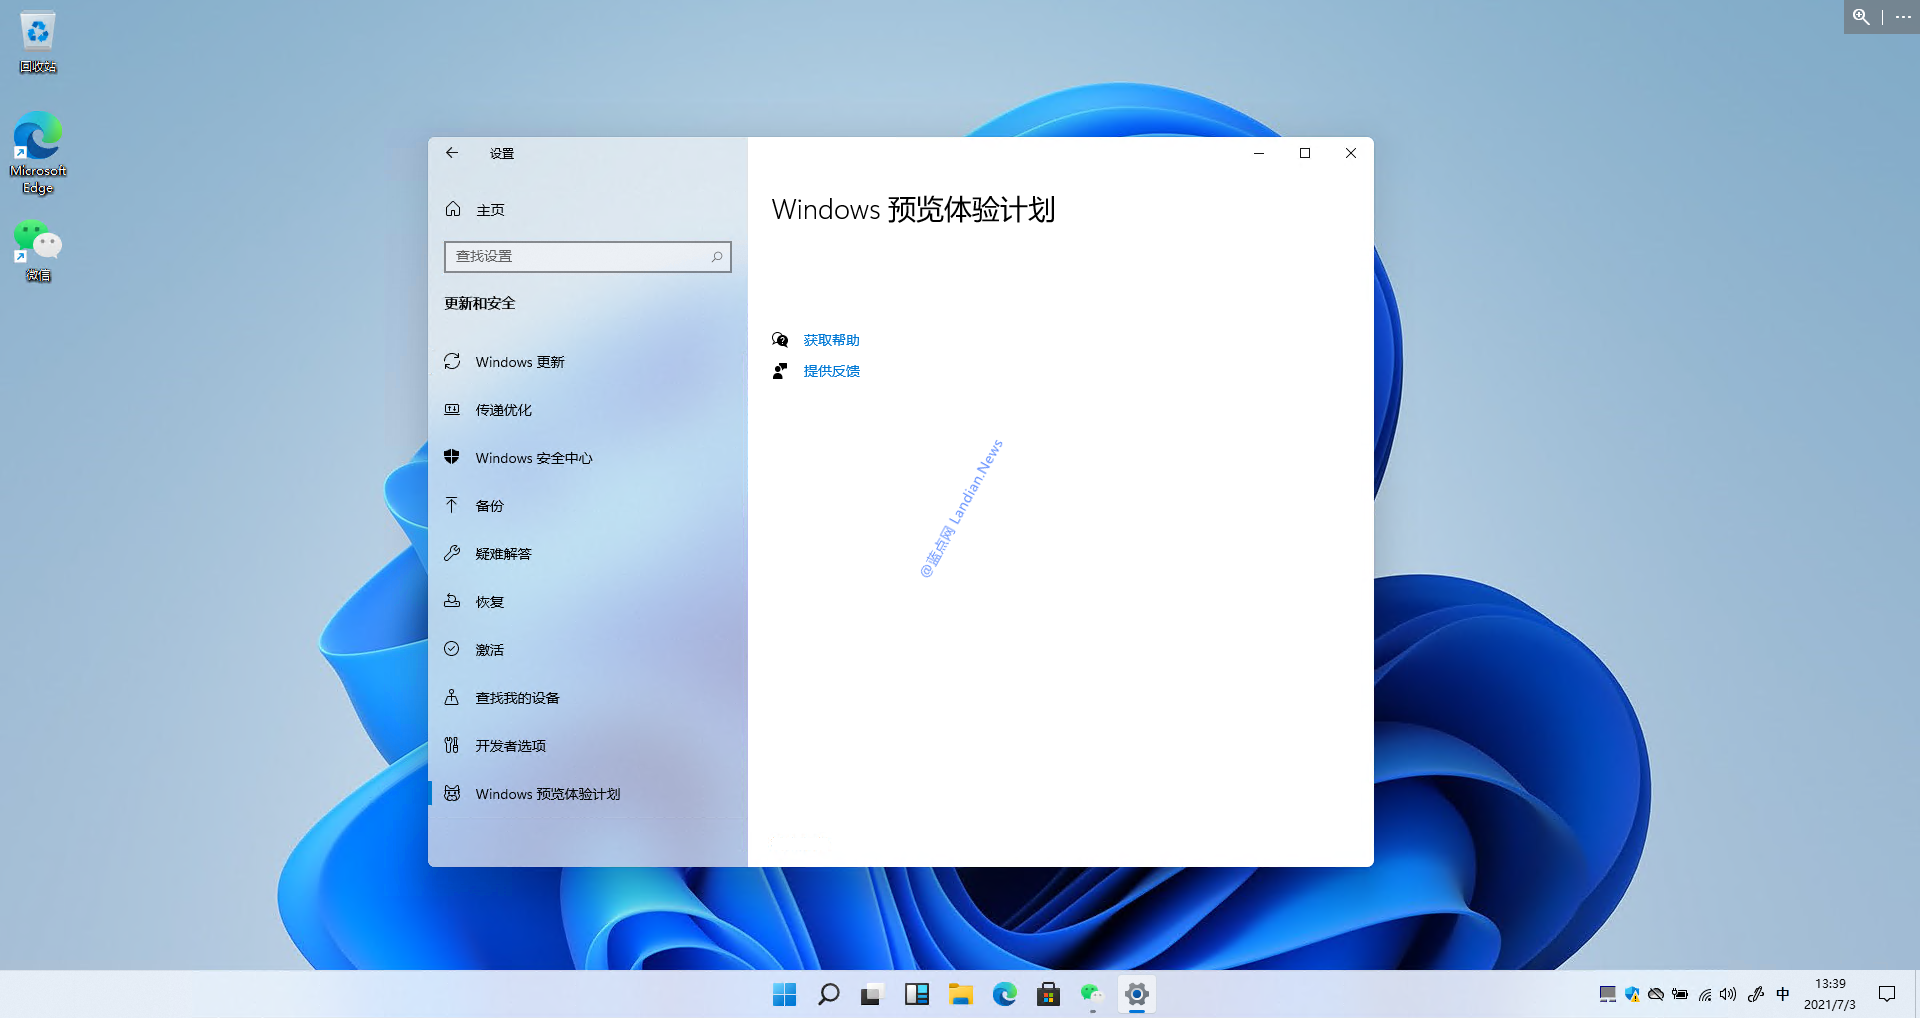Click the monitor tray icon
1920x1018 pixels.
1608,994
